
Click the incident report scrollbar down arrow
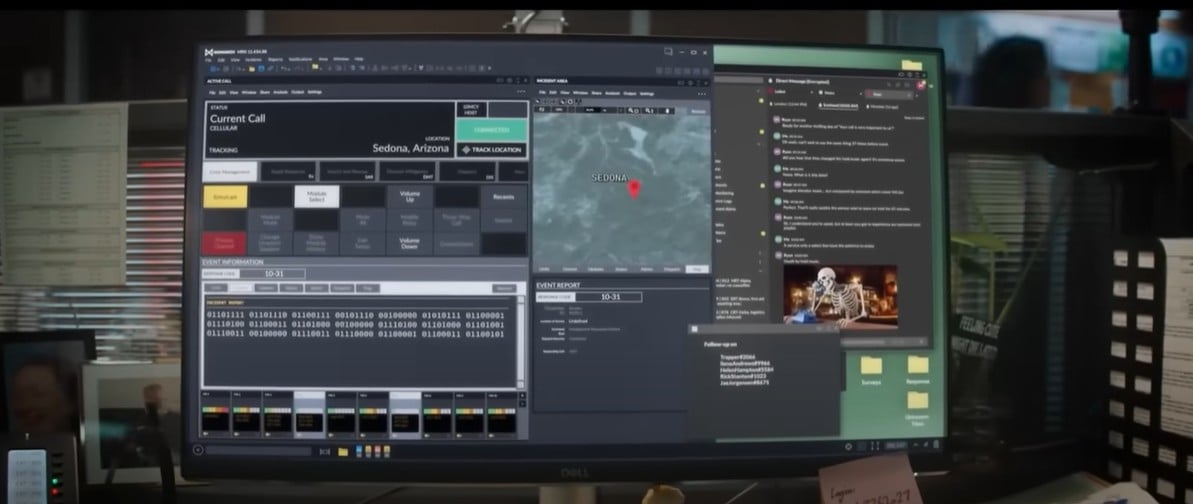tap(520, 383)
